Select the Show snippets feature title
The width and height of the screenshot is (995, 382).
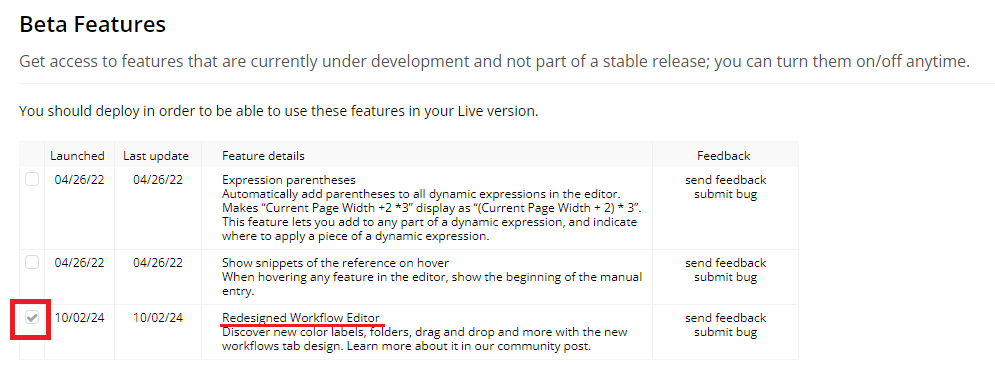[336, 263]
